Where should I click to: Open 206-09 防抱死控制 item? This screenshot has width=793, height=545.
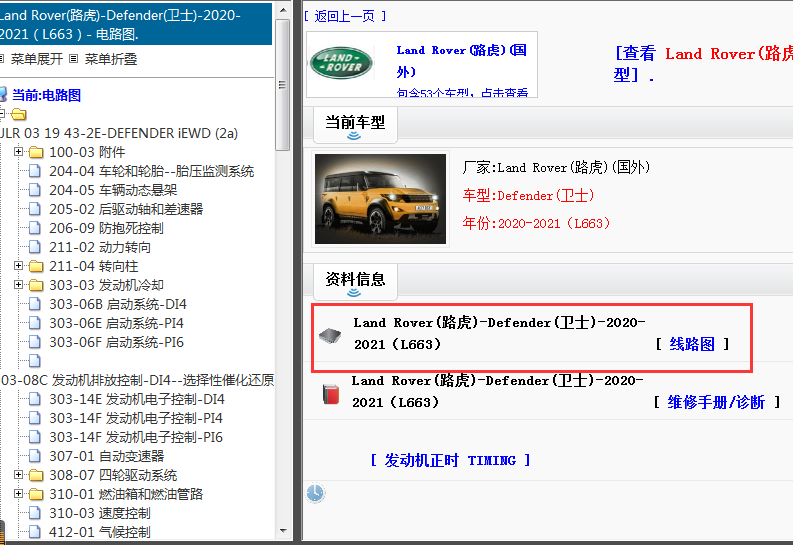pos(106,228)
